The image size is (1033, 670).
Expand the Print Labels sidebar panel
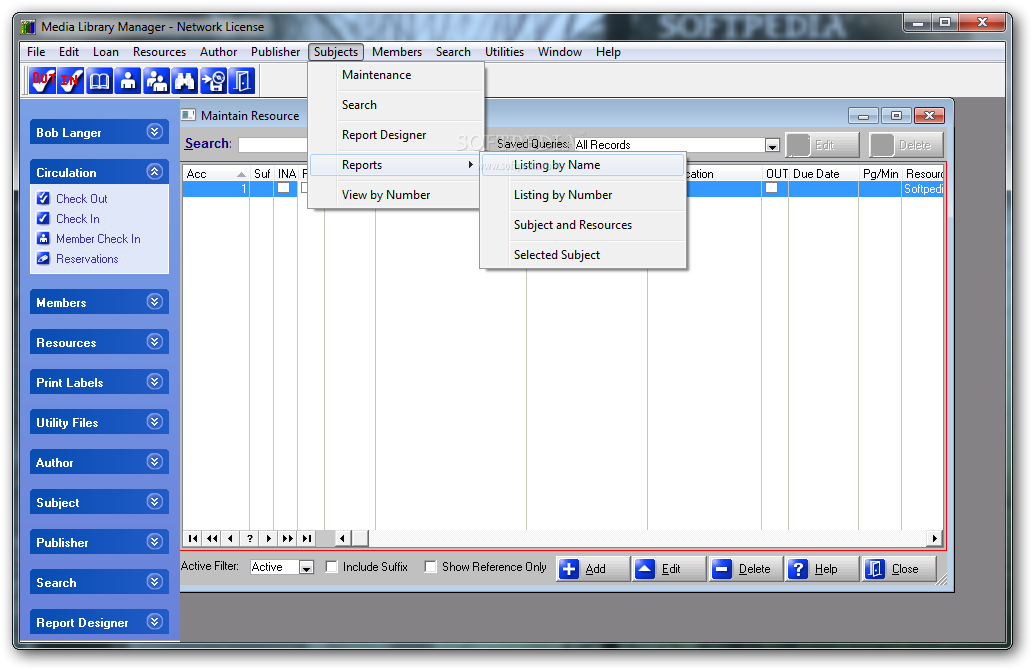(x=155, y=382)
